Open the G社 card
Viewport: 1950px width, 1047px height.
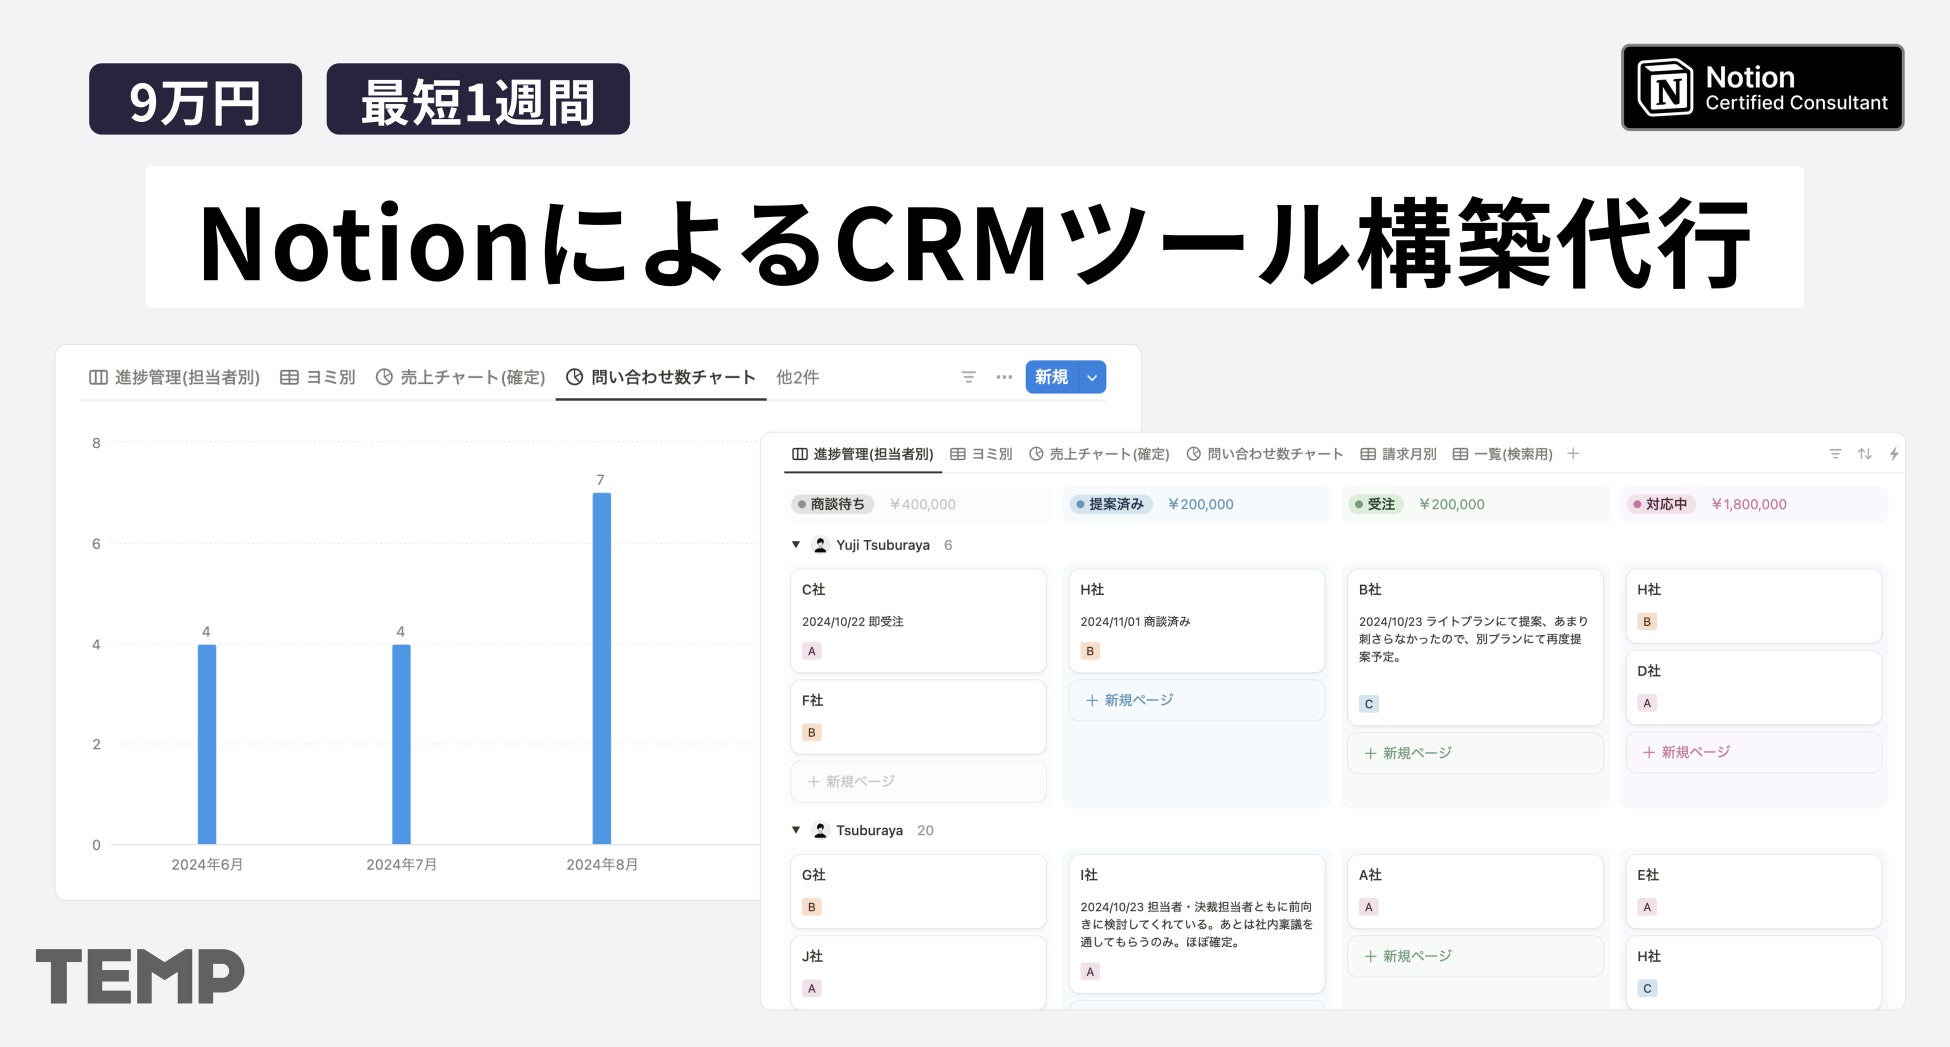918,892
